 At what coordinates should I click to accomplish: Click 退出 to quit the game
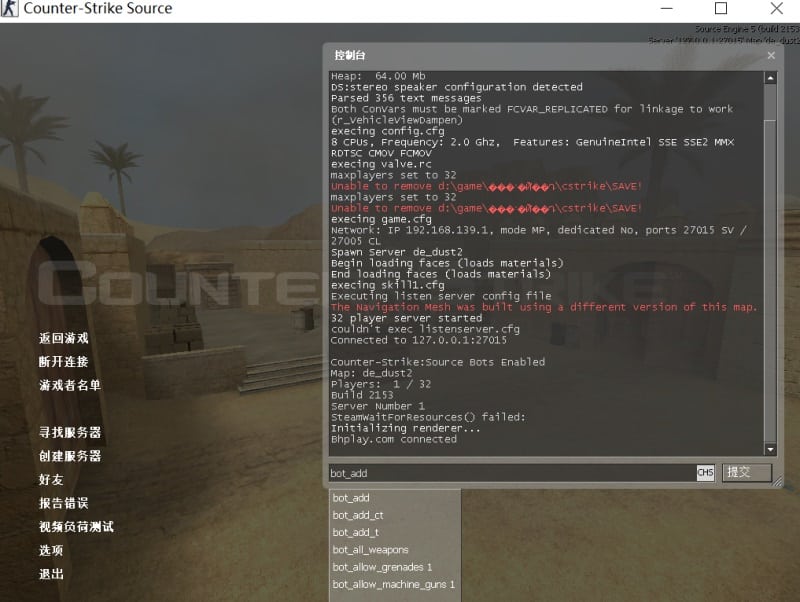51,574
